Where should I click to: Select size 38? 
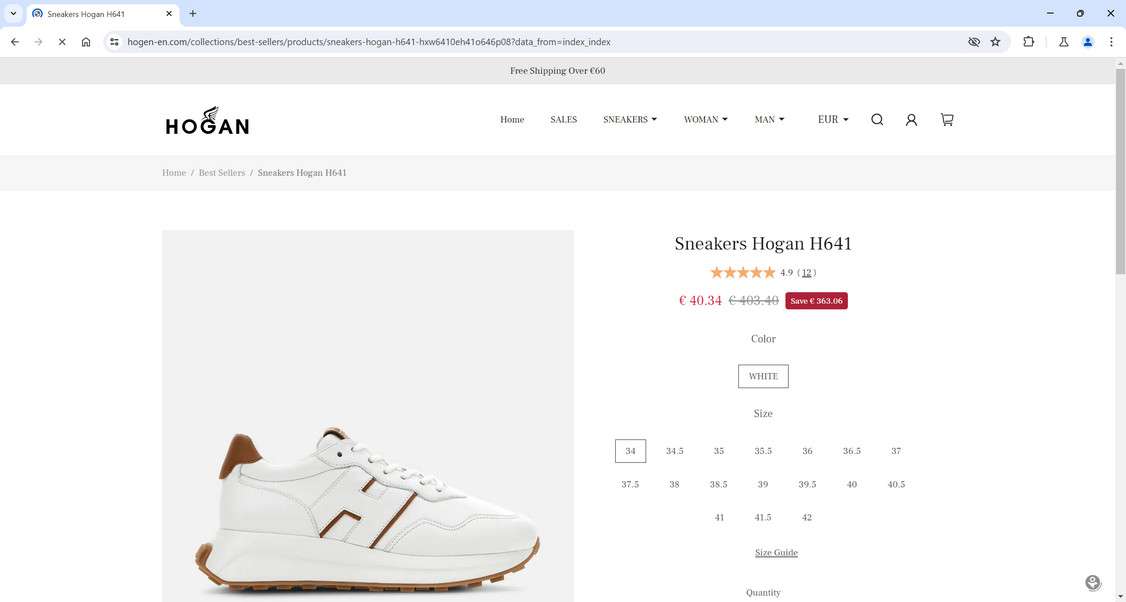pyautogui.click(x=674, y=484)
